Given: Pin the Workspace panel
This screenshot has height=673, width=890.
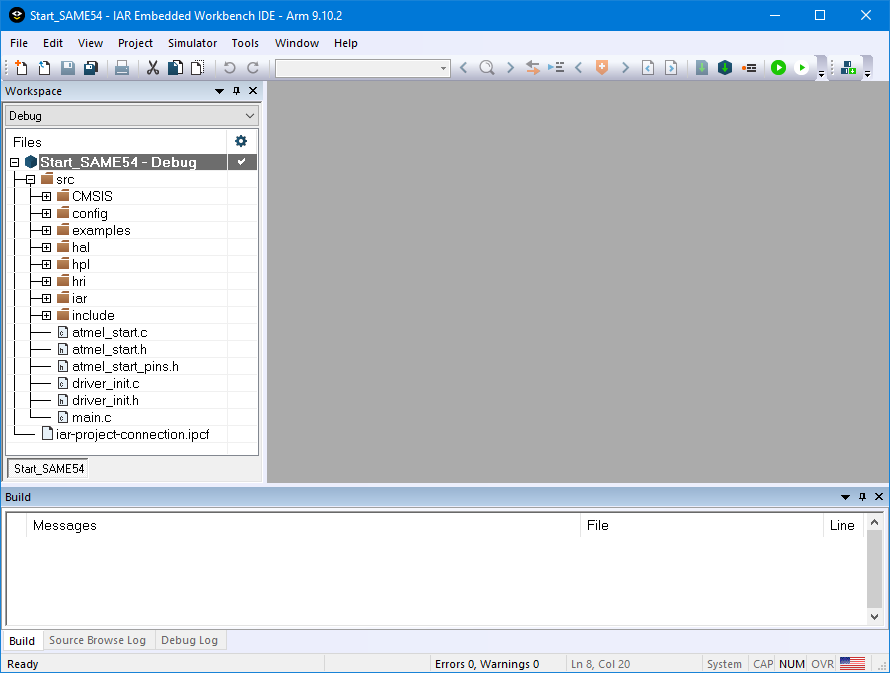Looking at the screenshot, I should [x=237, y=91].
